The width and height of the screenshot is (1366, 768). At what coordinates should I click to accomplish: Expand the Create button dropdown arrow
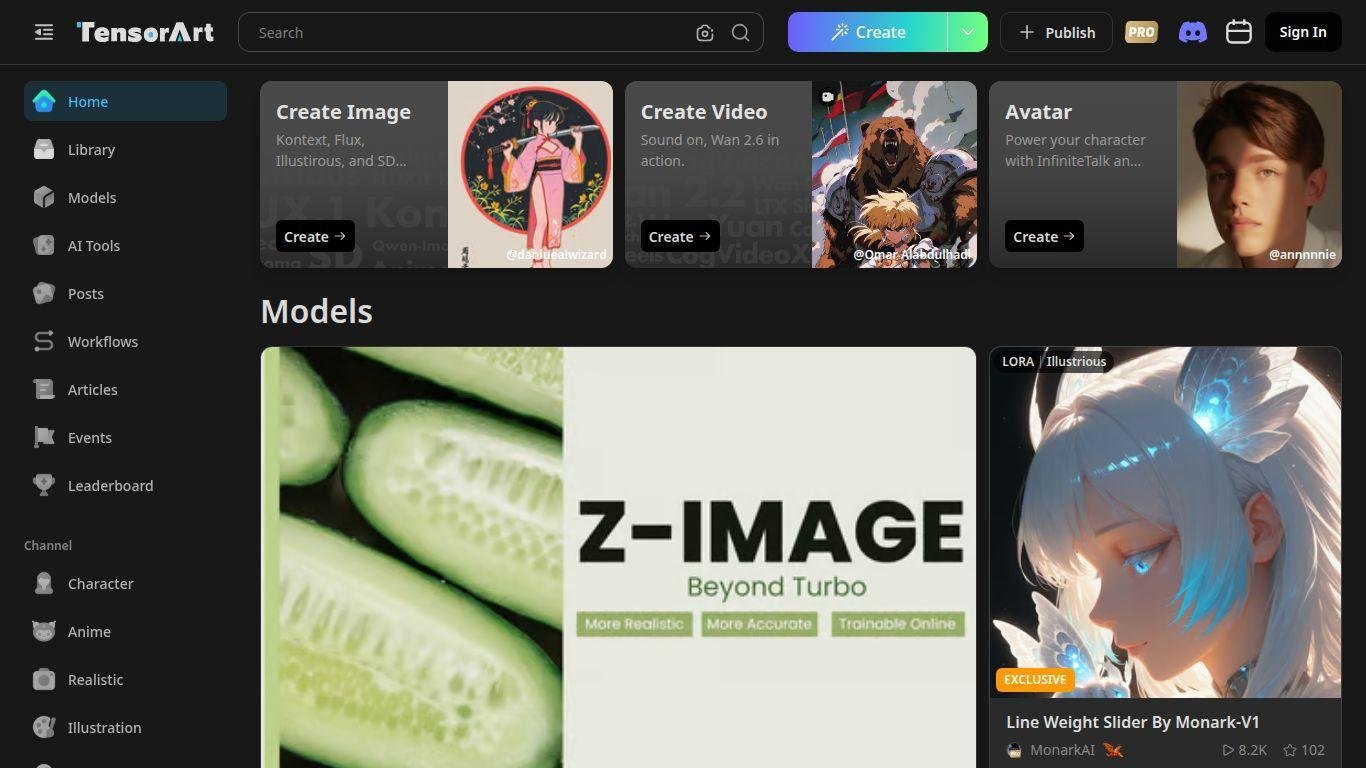click(x=967, y=32)
